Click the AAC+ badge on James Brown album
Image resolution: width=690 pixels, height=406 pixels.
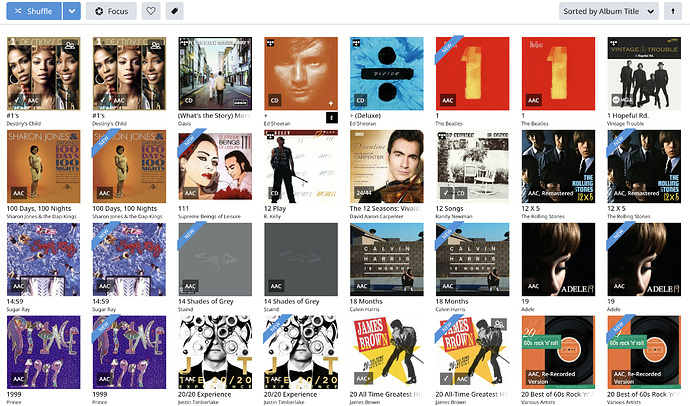pos(363,379)
